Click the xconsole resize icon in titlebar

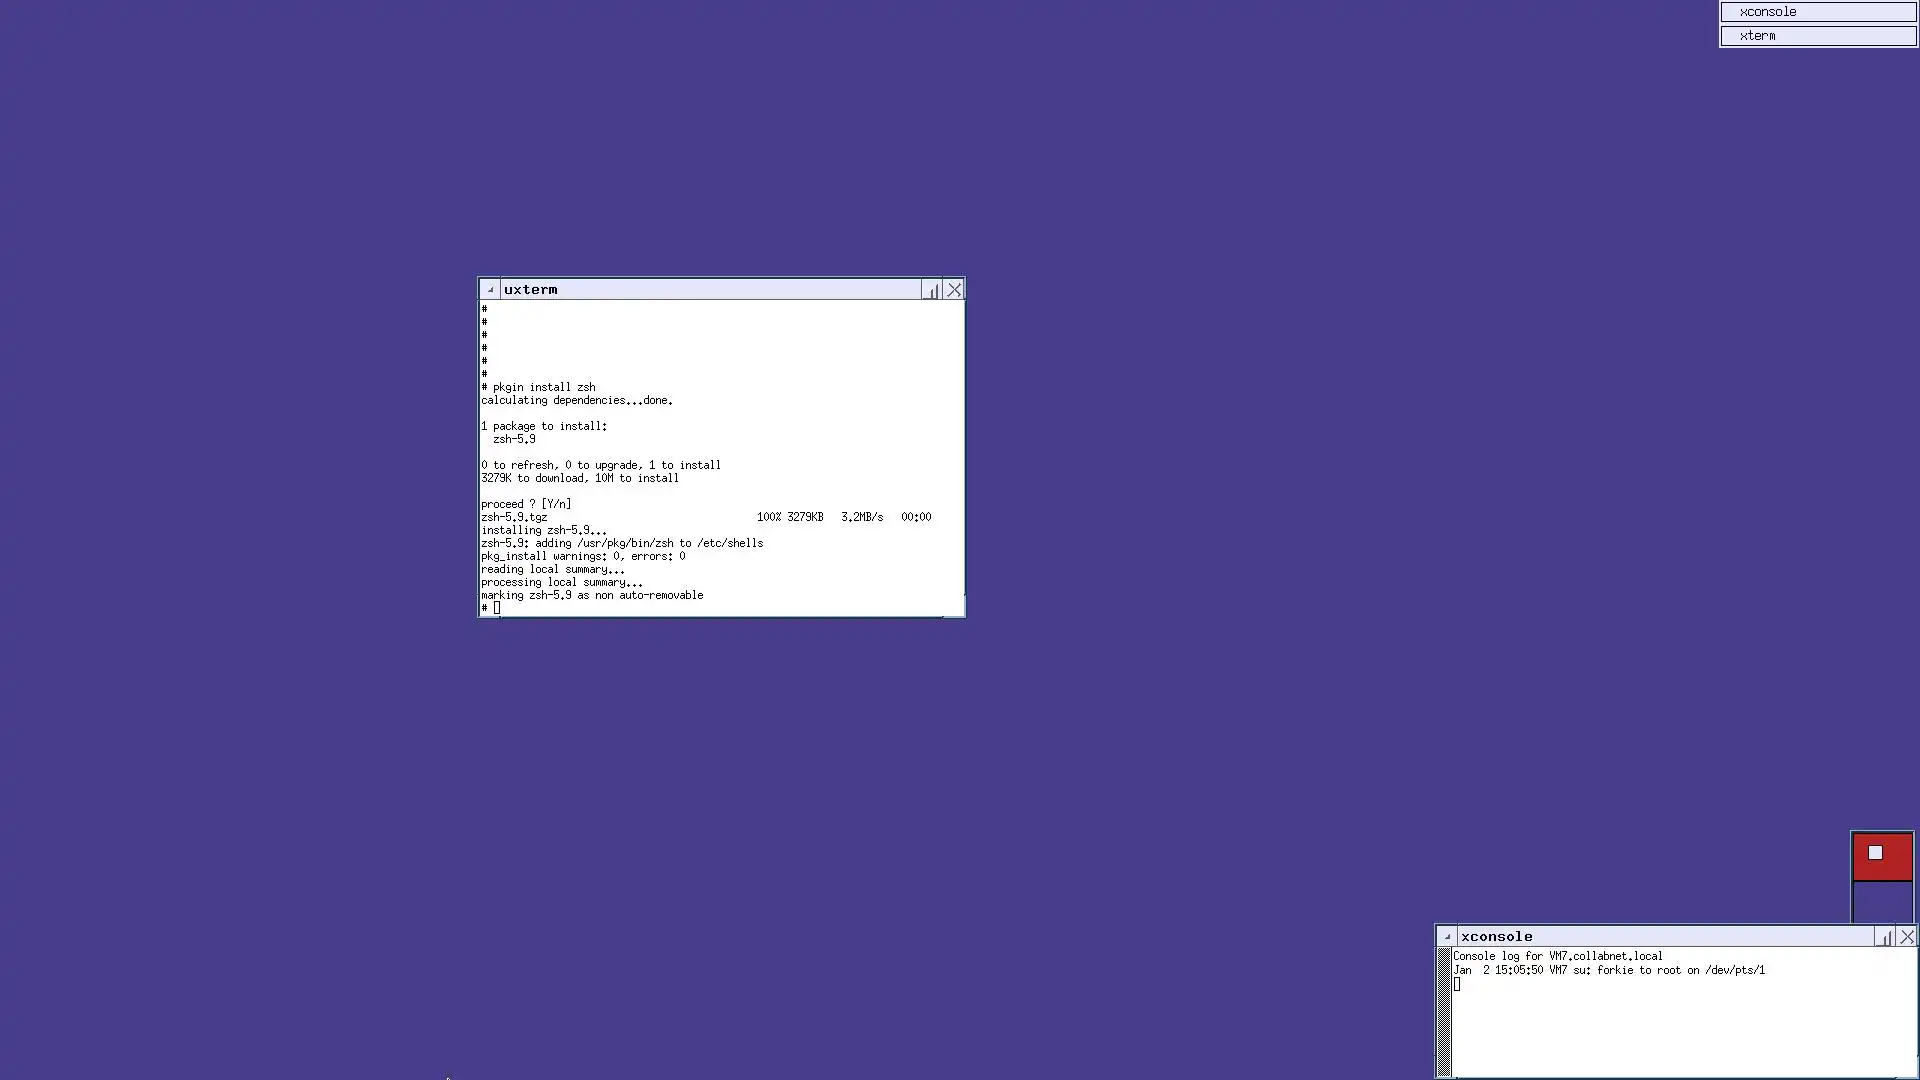[1885, 937]
